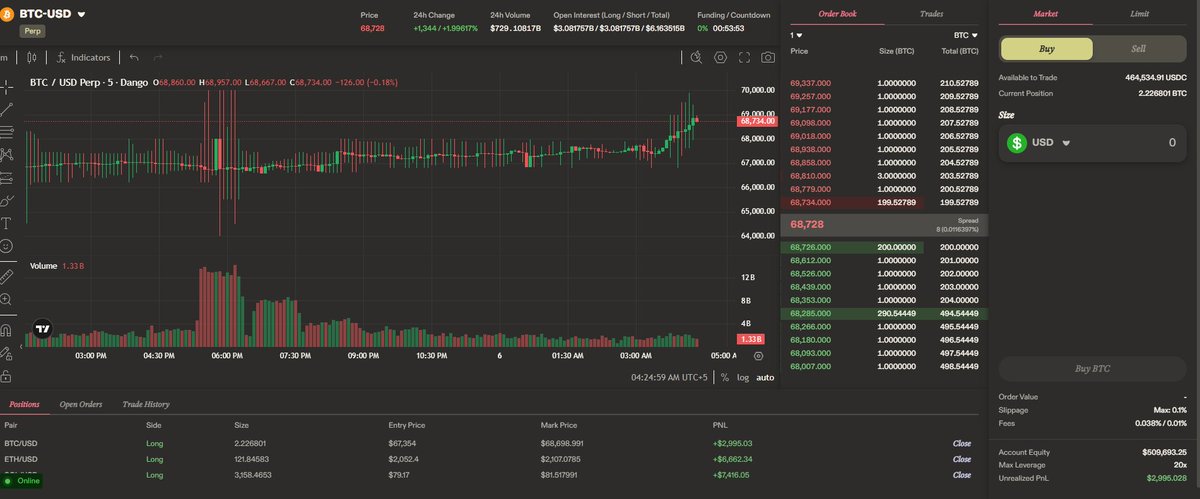Click the red 68,734.00 price axis label
The image size is (1200, 499).
point(758,121)
